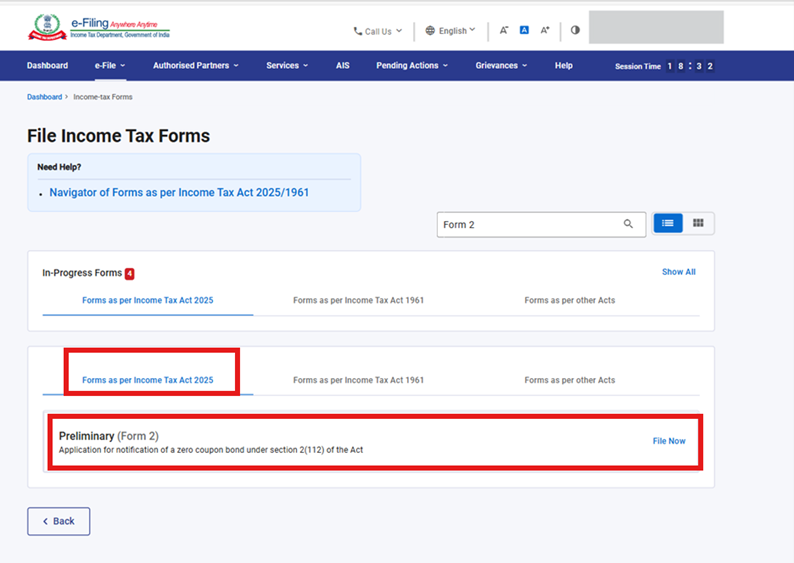Screen dimensions: 794x563
Task: Open Navigator of Forms help link
Action: coord(179,192)
